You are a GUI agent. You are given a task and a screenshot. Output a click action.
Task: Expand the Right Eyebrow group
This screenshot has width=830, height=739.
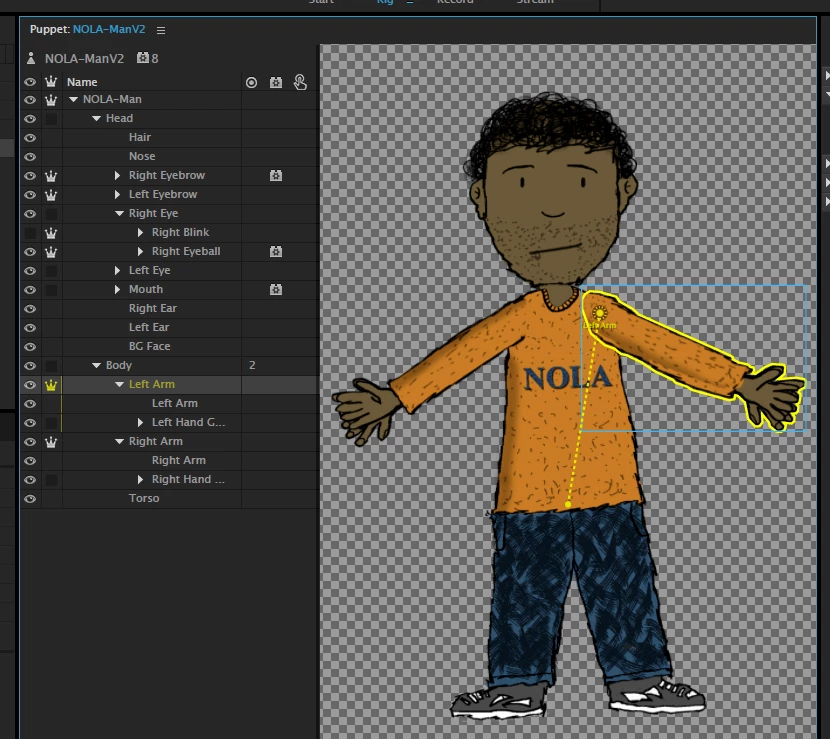(118, 175)
